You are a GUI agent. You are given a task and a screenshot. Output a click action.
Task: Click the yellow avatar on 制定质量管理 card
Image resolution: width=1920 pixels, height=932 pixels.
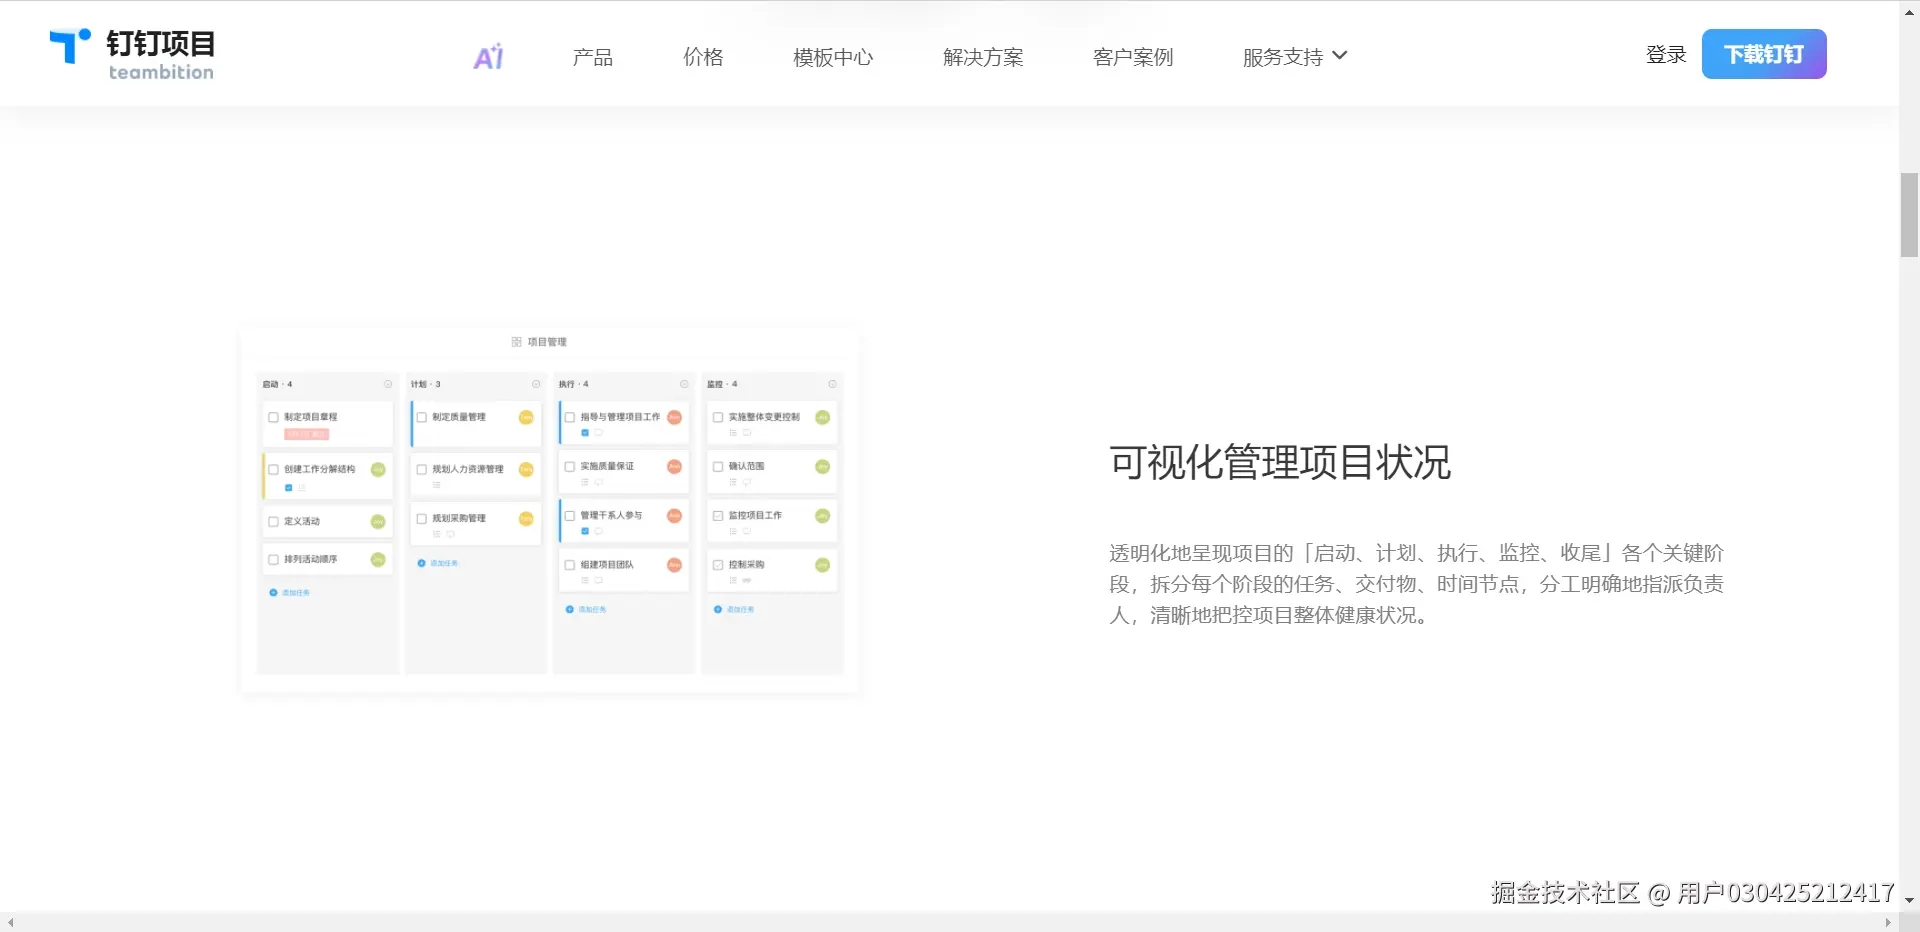click(x=526, y=417)
